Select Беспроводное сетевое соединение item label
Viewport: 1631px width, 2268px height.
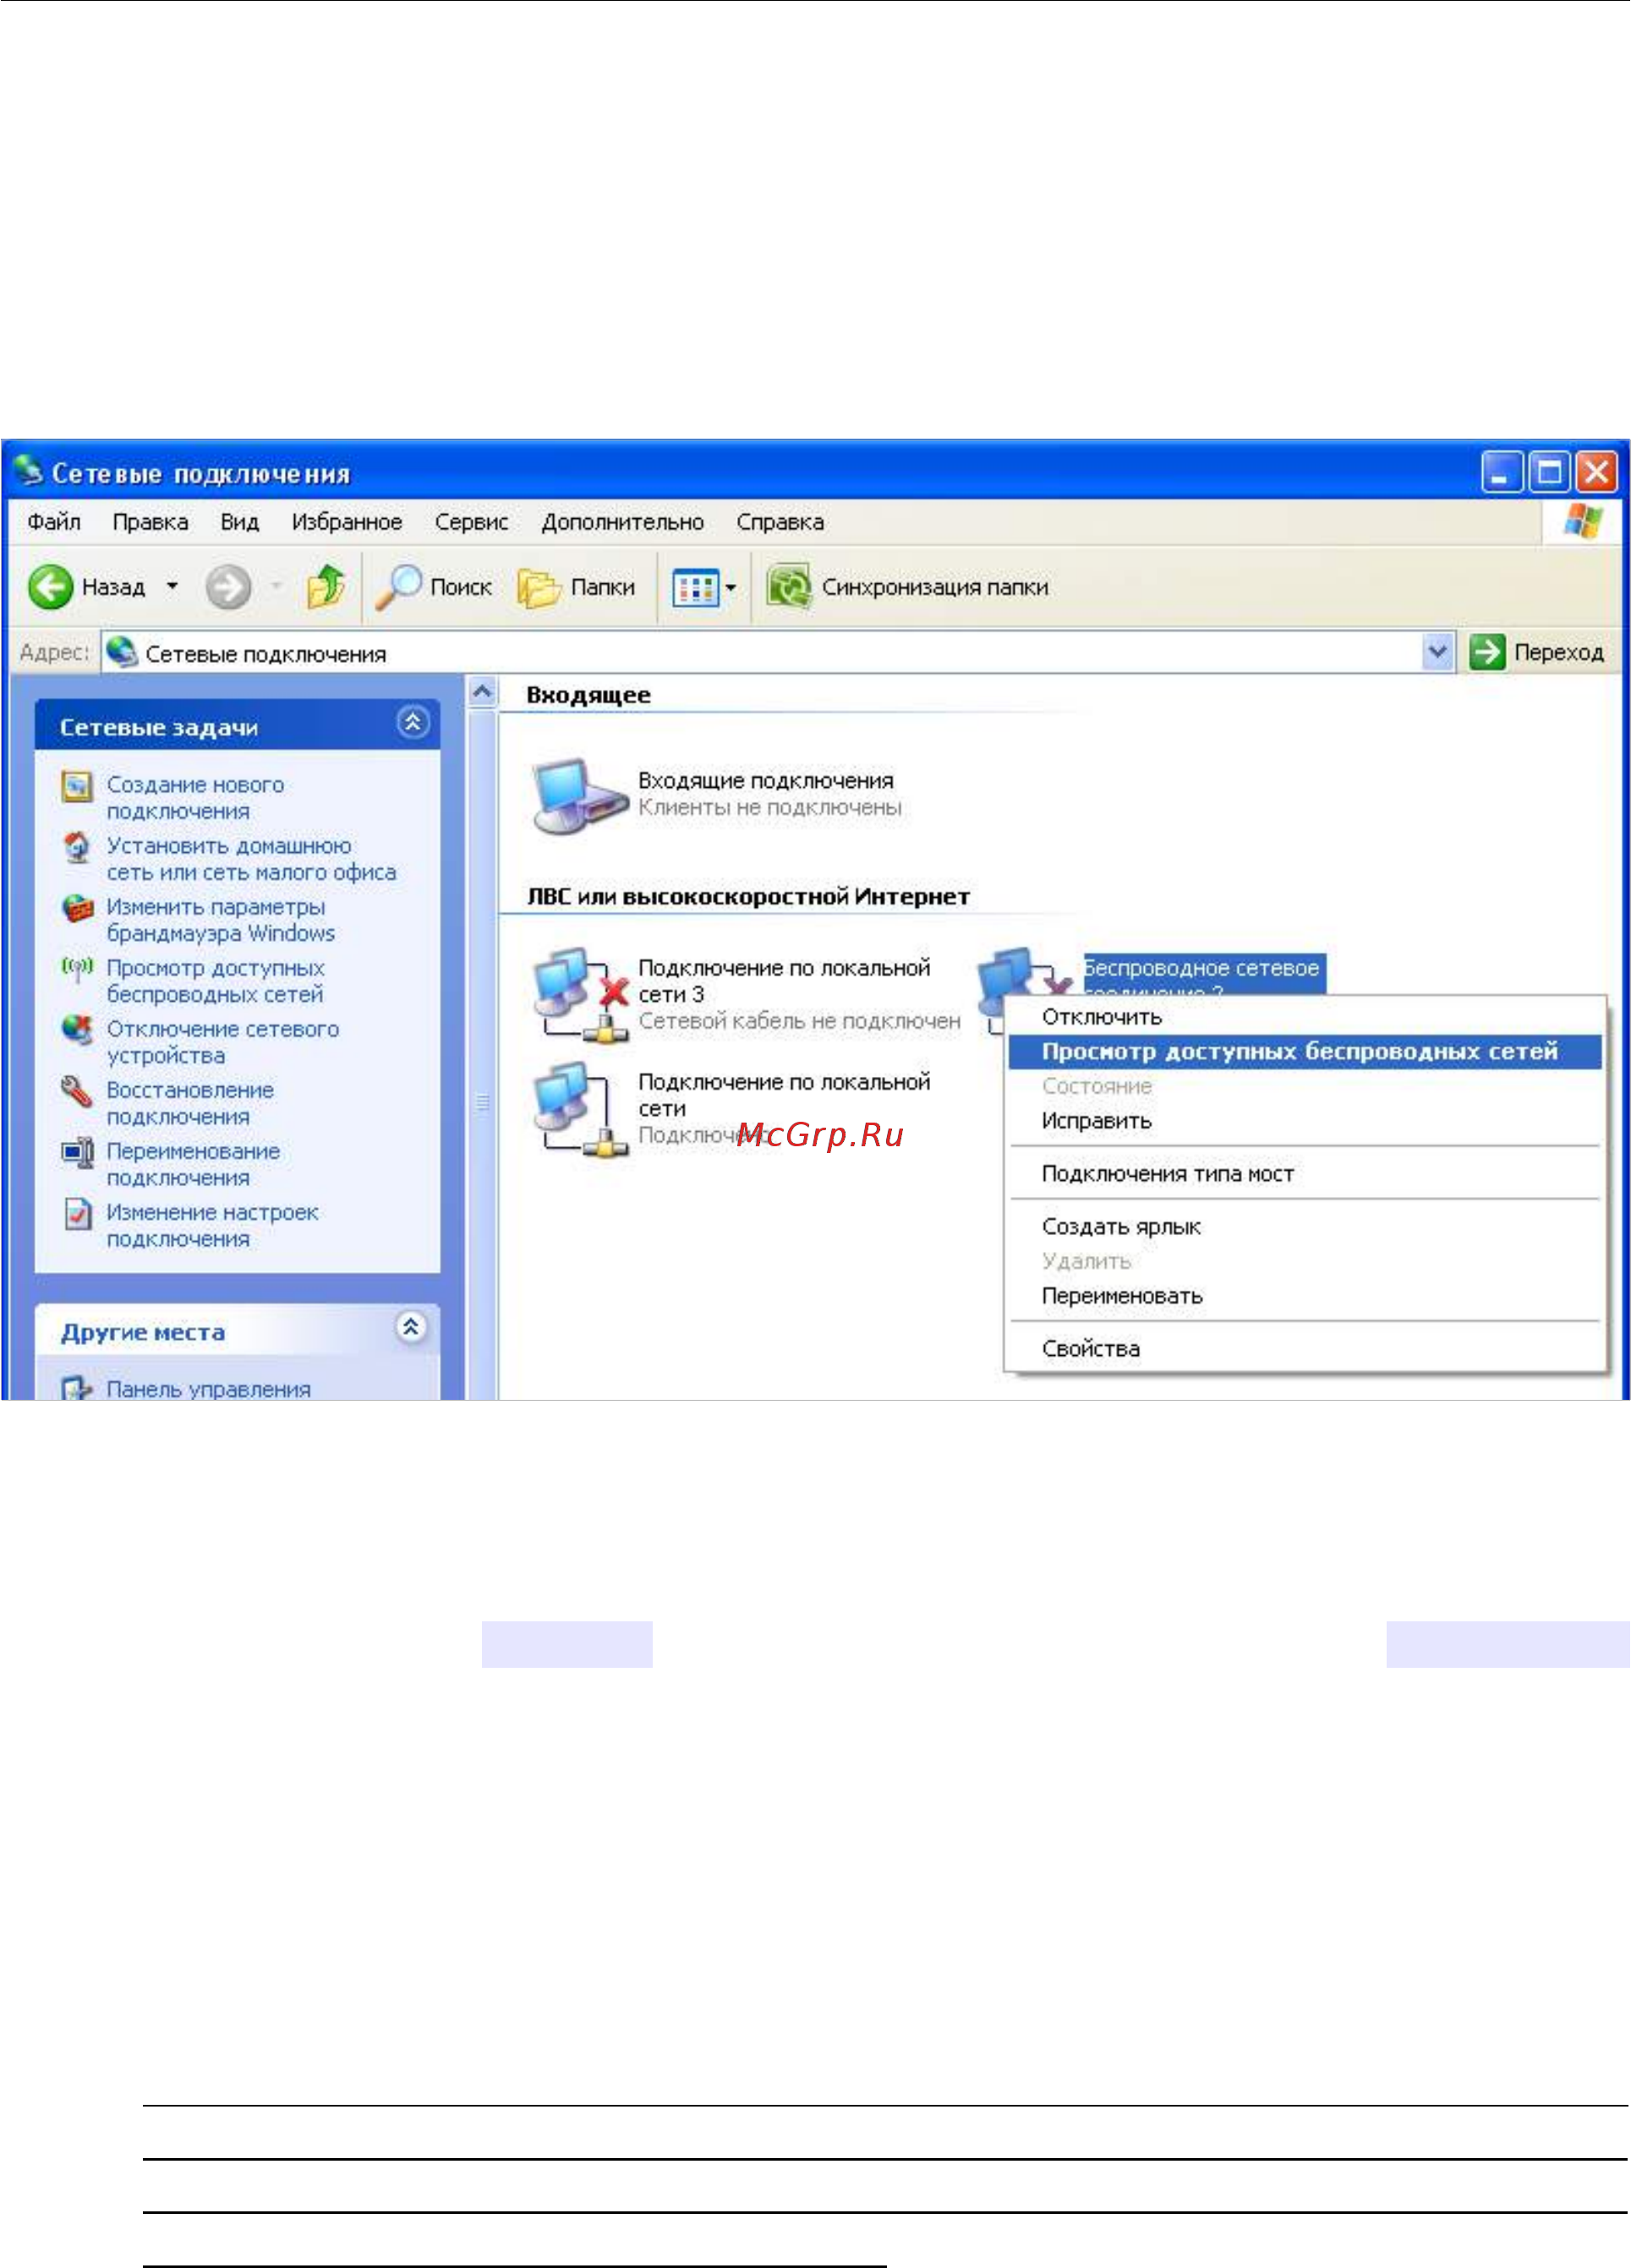pyautogui.click(x=1204, y=974)
